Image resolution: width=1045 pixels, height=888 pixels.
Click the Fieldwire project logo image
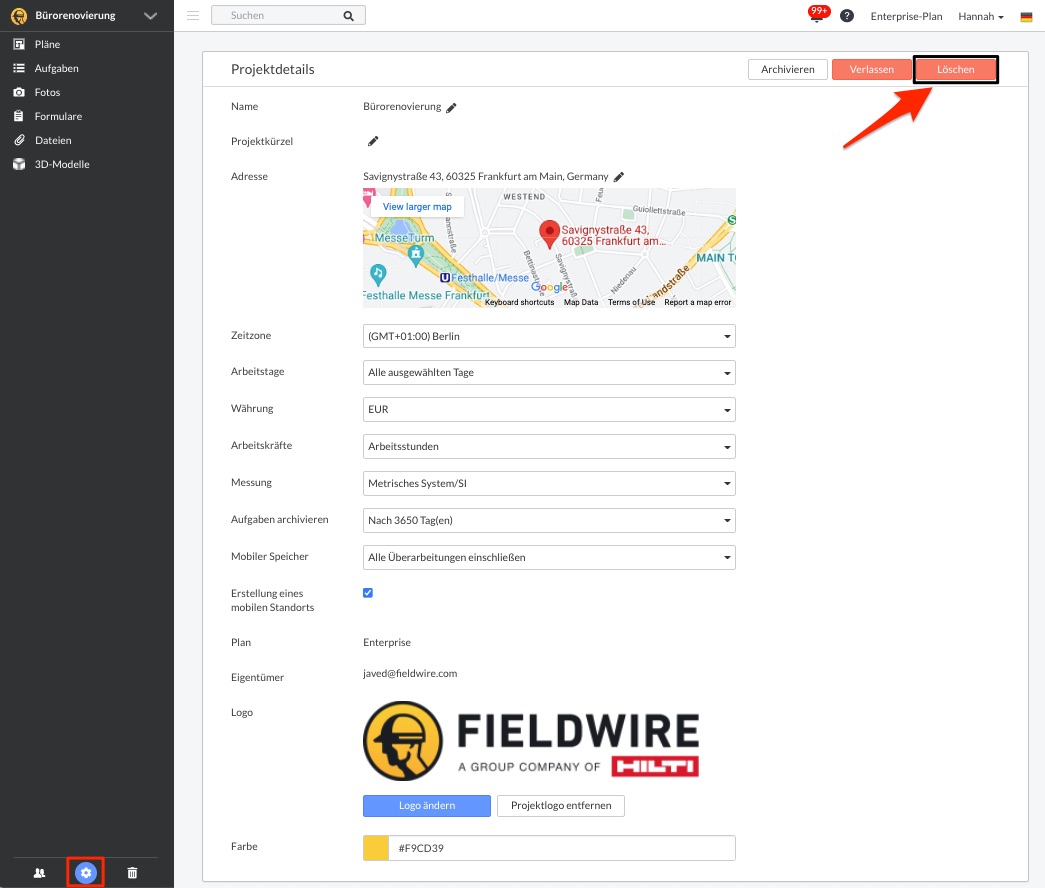coord(531,741)
